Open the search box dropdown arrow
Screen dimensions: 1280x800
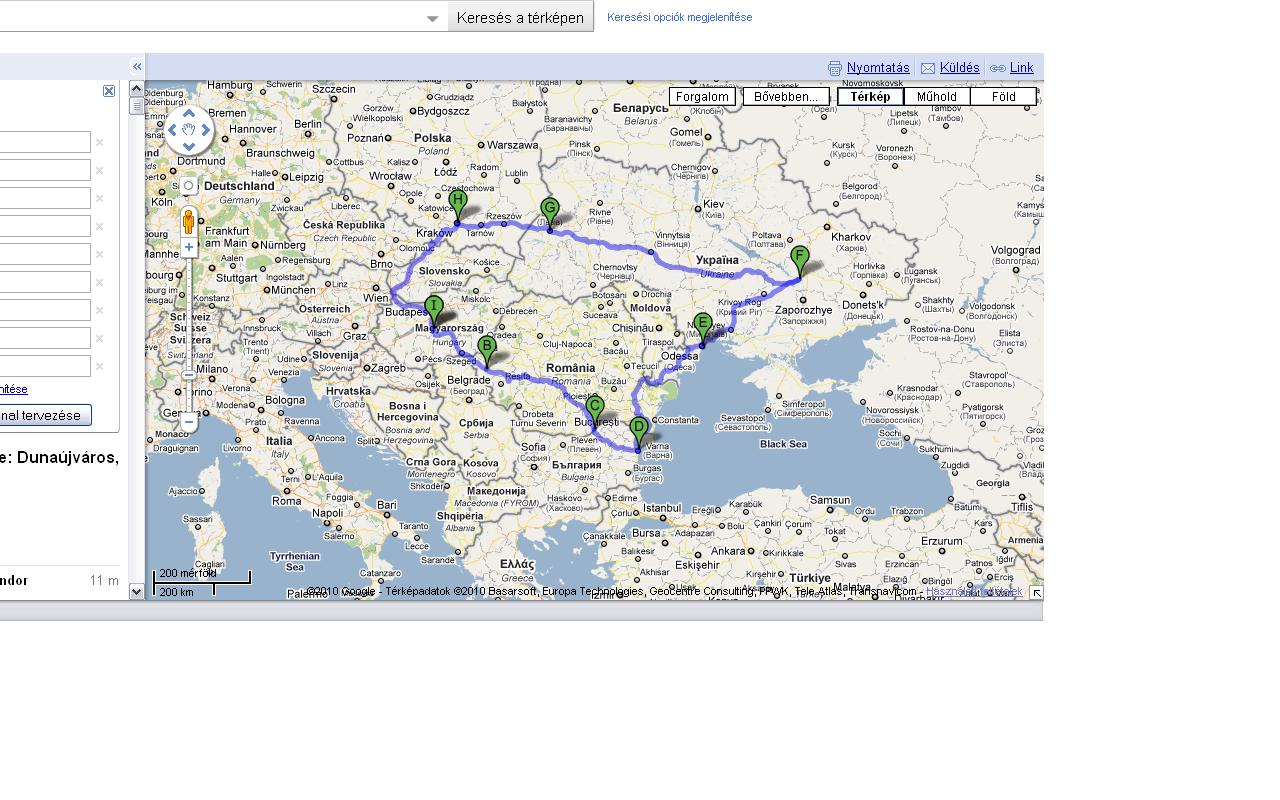433,18
